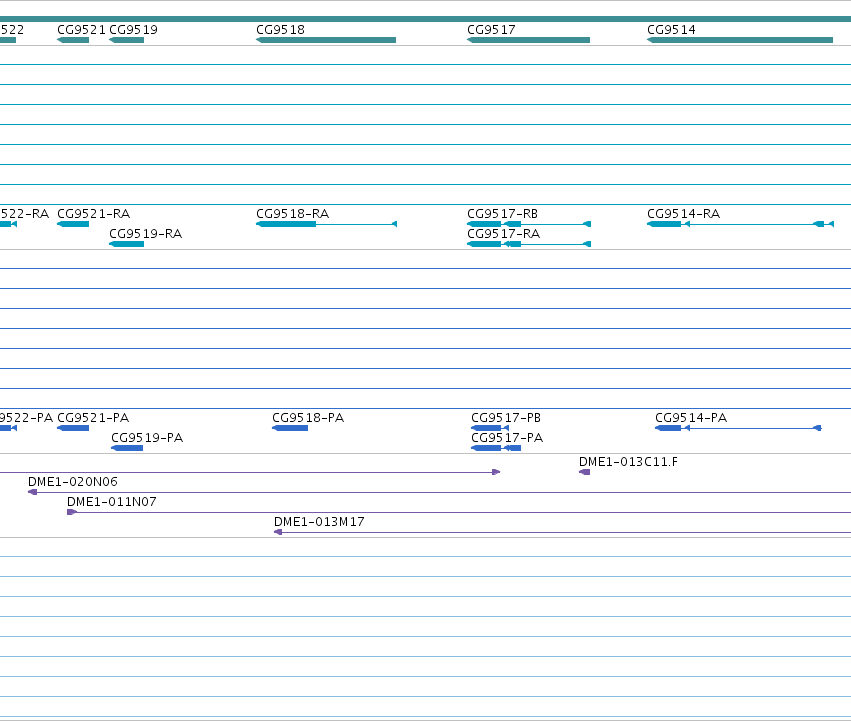Click the DME1-013C11.F purple arrow glyph
851x721 pixels.
[585, 472]
